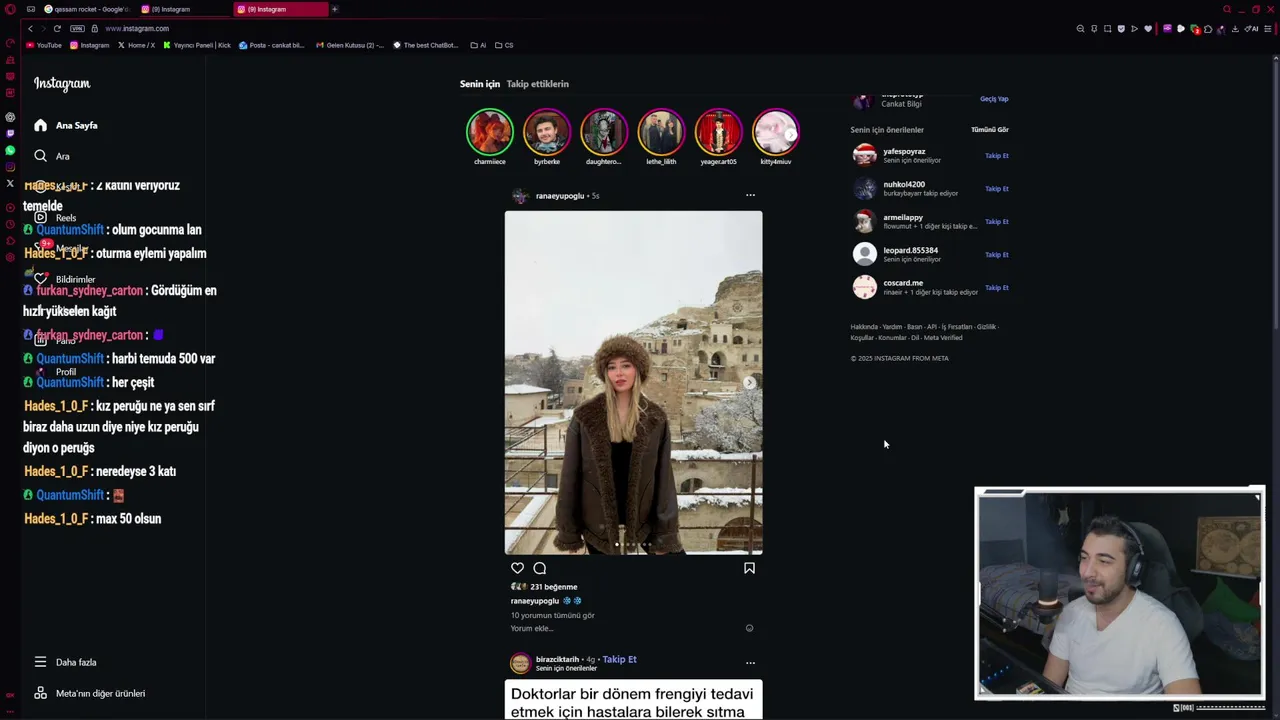This screenshot has height=720, width=1280.
Task: Open the pinboards pin icon
Action: 1094,28
